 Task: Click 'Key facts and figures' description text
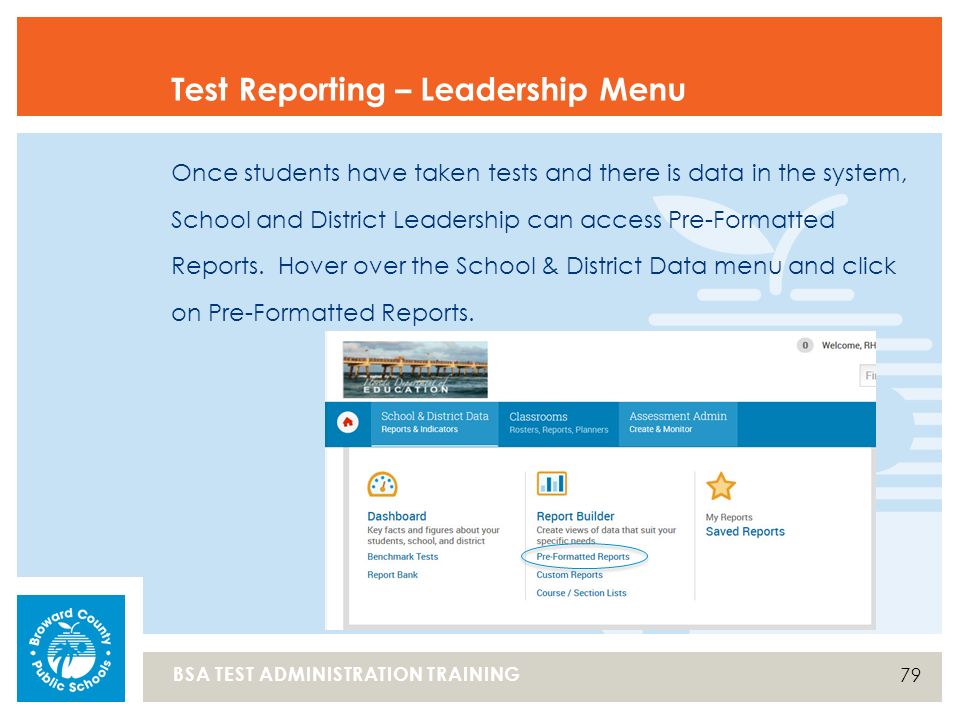(x=433, y=535)
